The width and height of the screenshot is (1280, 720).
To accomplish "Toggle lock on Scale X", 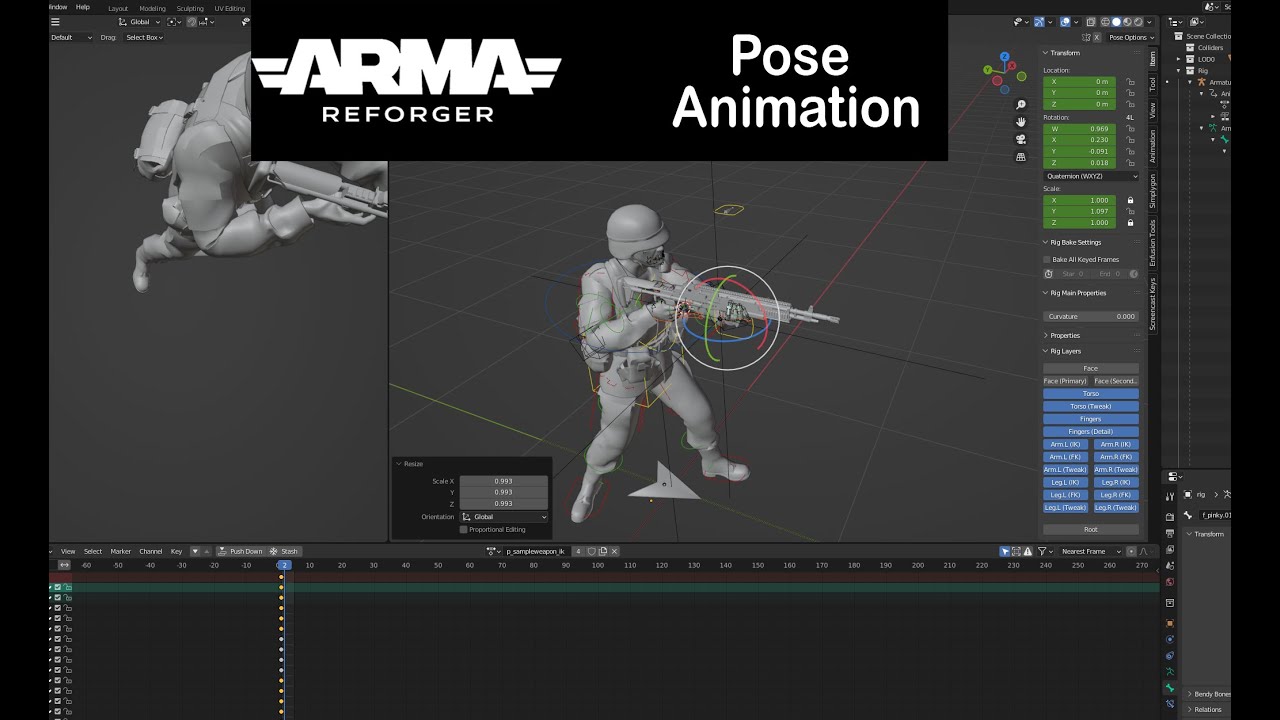I will click(1131, 200).
